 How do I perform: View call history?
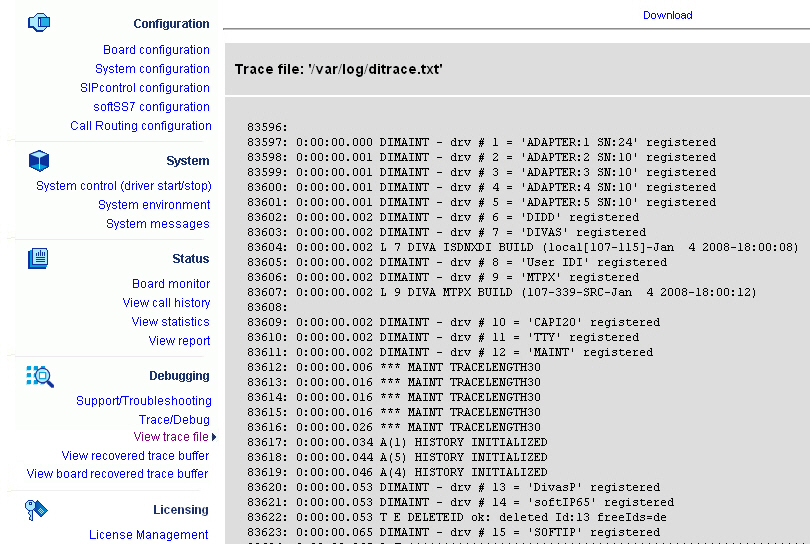point(166,303)
